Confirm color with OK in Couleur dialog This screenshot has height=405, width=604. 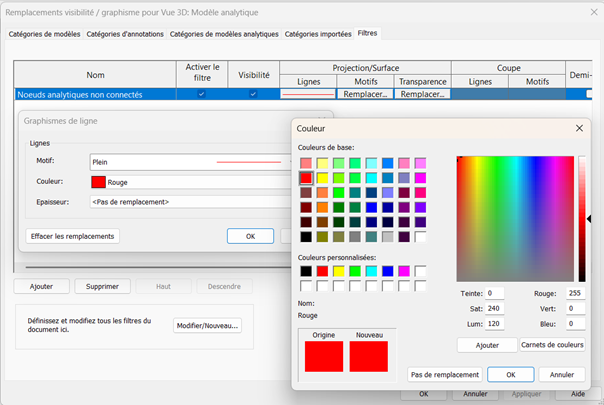click(511, 375)
